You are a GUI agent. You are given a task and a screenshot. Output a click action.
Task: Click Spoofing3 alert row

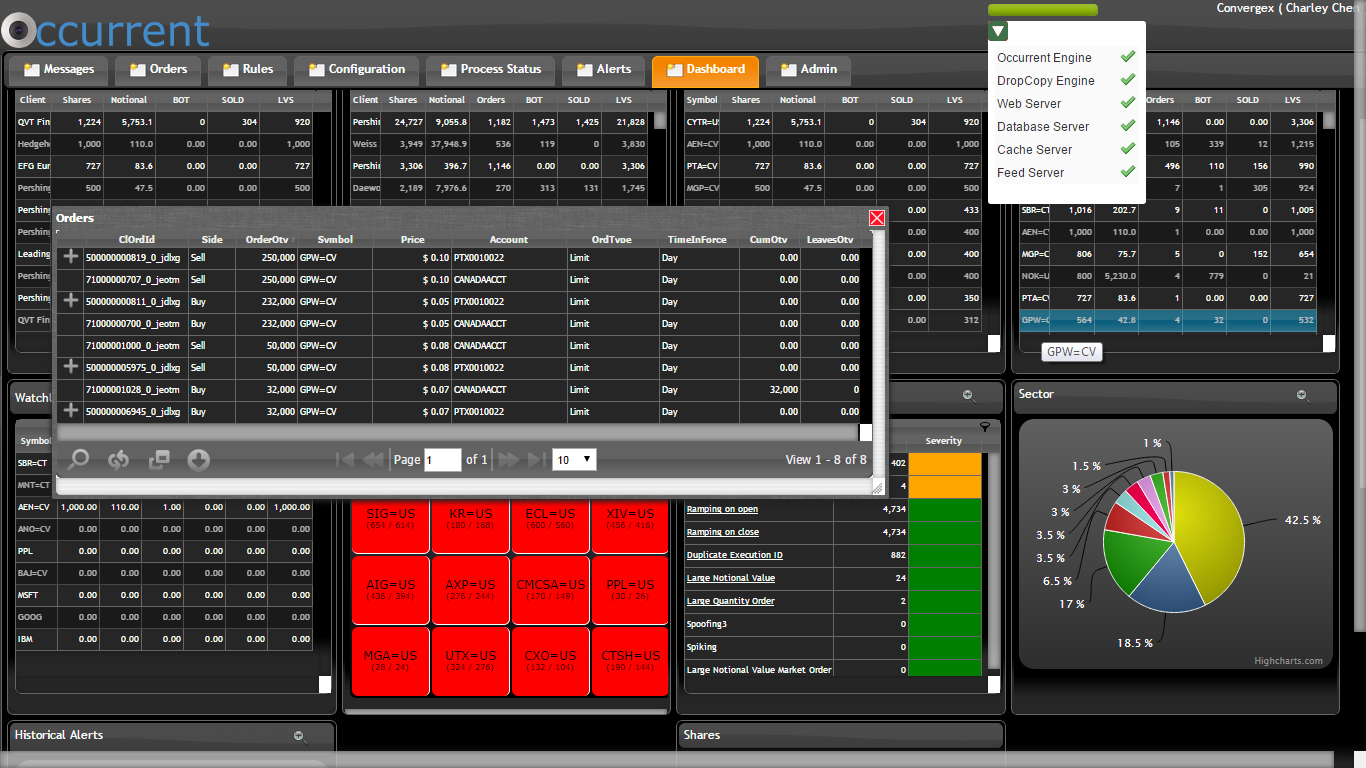(x=834, y=624)
